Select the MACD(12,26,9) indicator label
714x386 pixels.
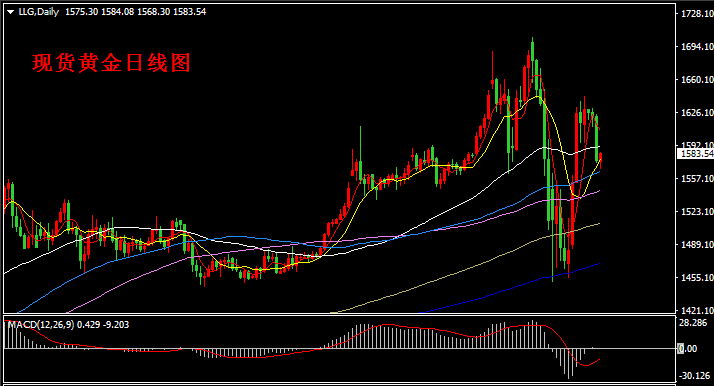(41, 325)
